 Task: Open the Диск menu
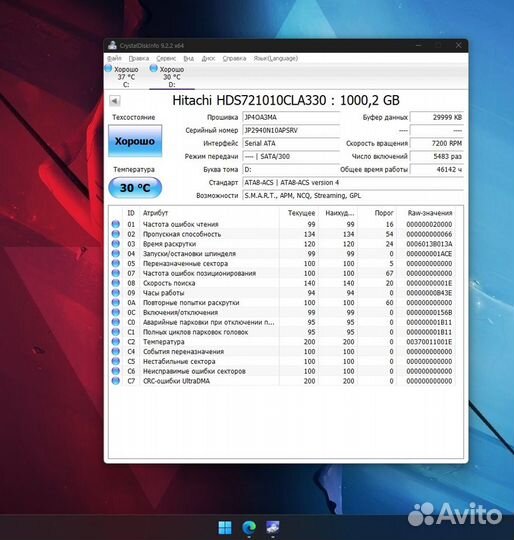(x=208, y=58)
